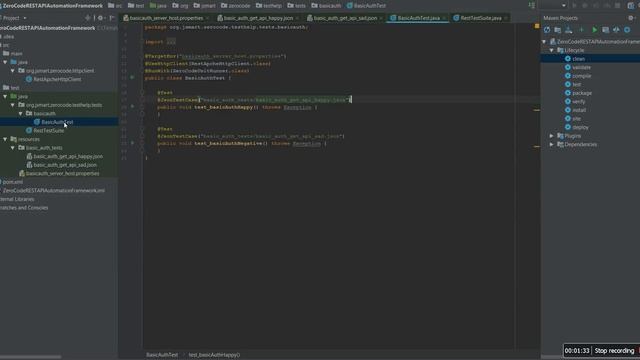Collapse the org.jsmart.zerocode.httpclient package arrow

[x=13, y=71]
